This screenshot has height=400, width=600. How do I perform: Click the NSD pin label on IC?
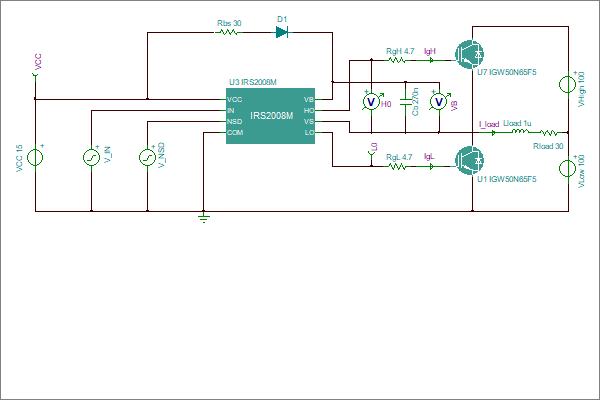pos(235,122)
